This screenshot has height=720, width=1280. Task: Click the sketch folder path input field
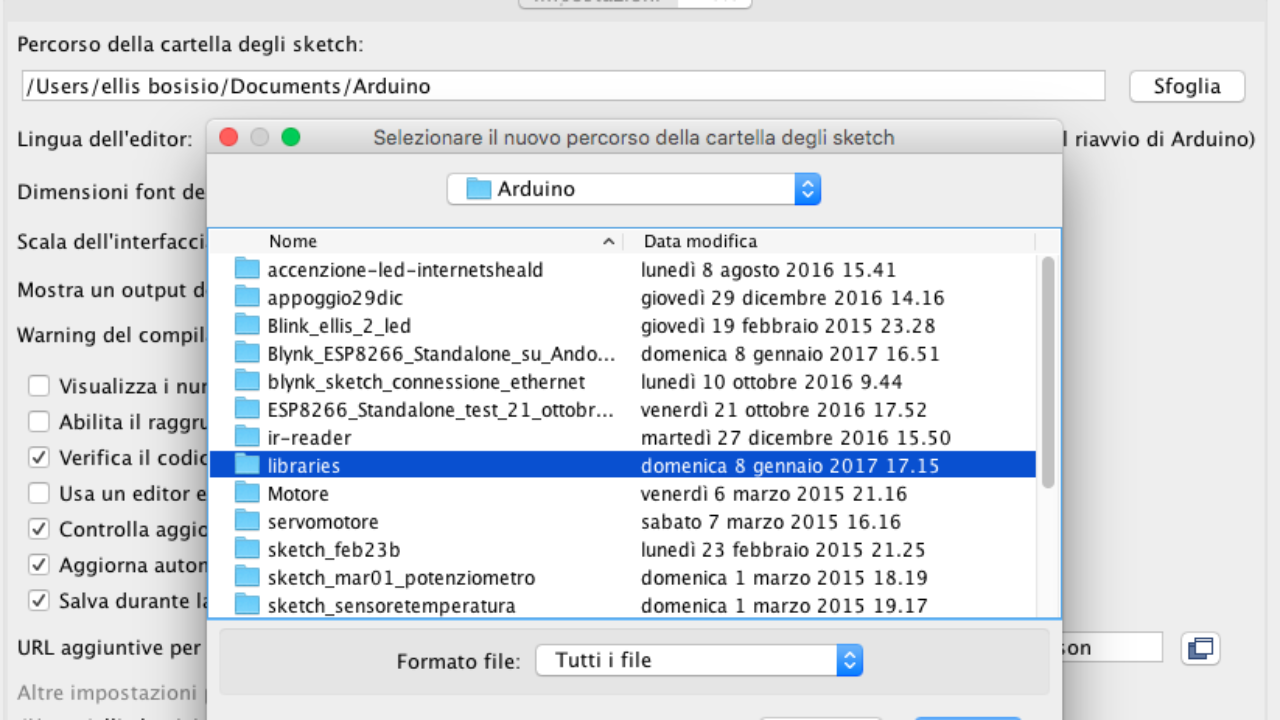pyautogui.click(x=563, y=86)
